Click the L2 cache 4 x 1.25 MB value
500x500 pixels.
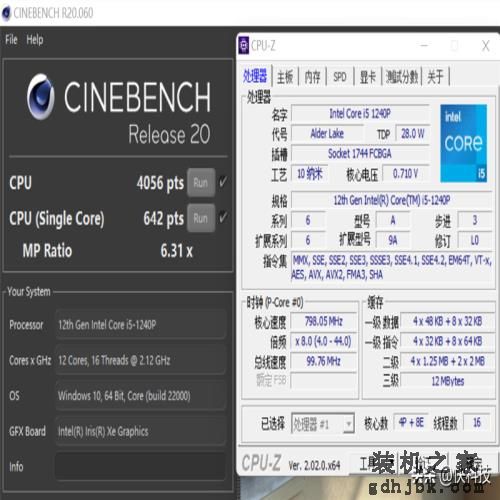pyautogui.click(x=448, y=361)
